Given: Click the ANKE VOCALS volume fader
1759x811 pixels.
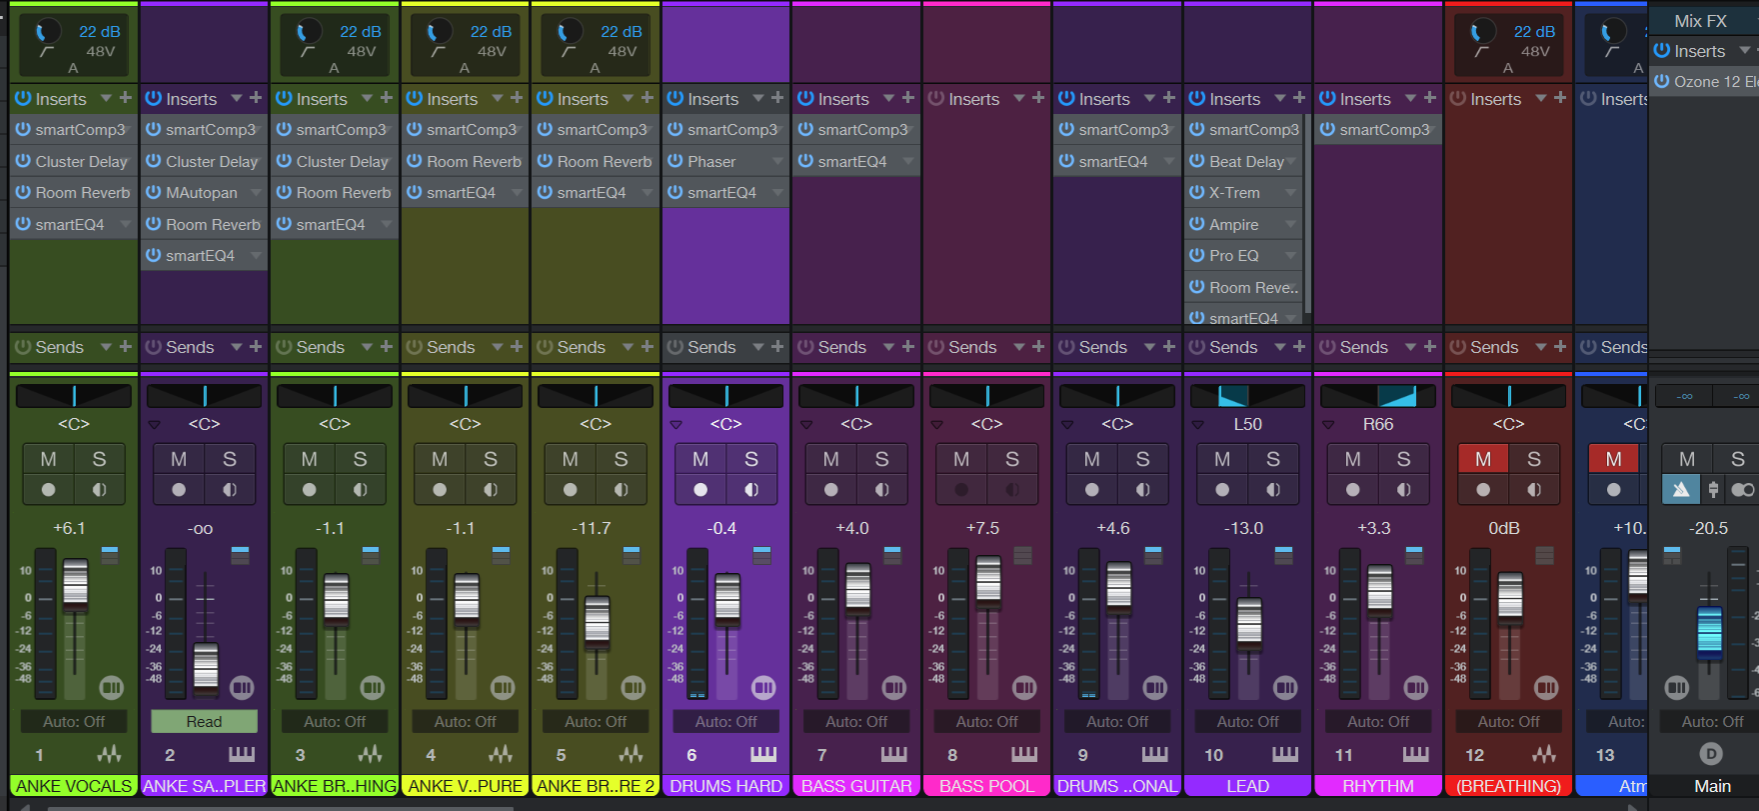Looking at the screenshot, I should 75,584.
